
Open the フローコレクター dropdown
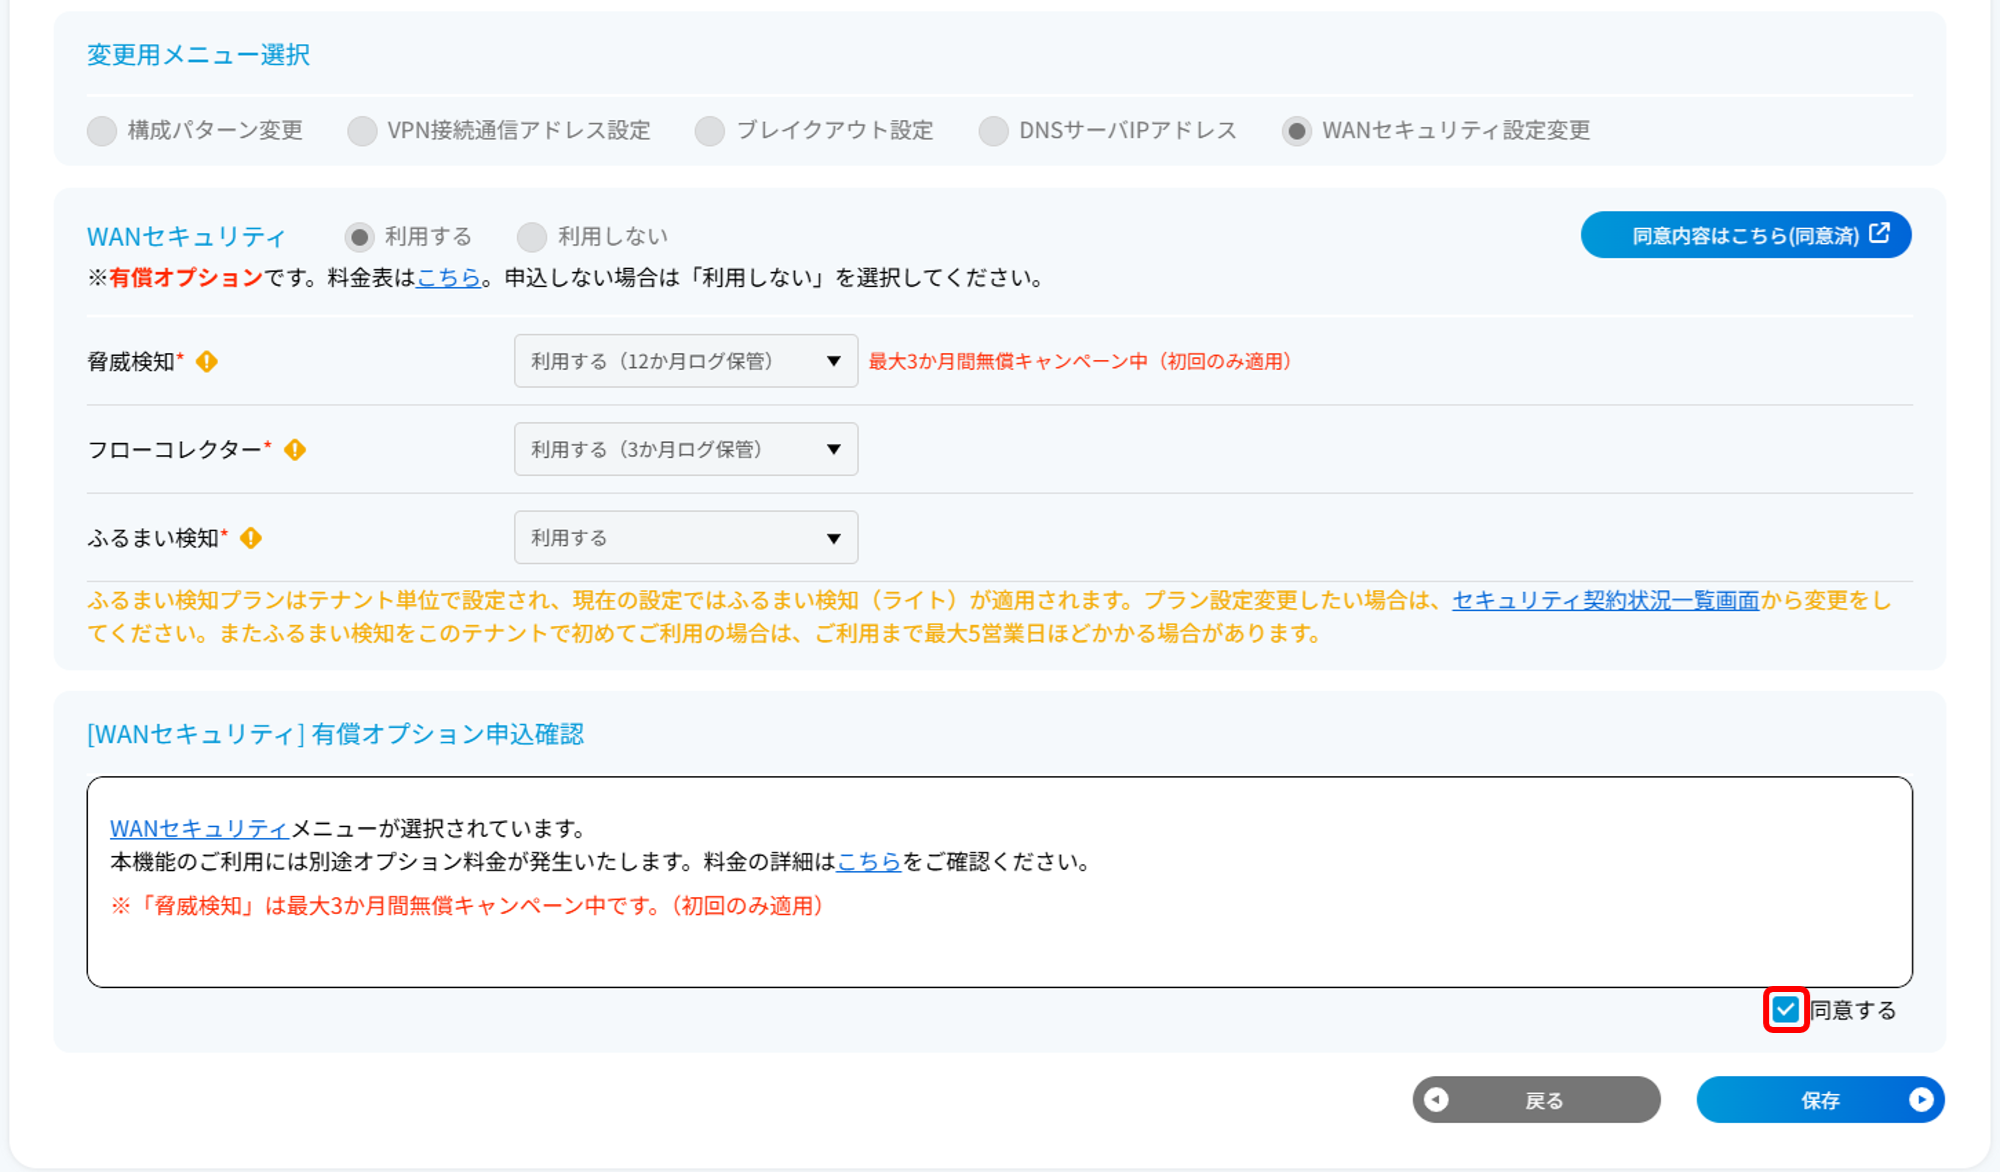coord(686,449)
